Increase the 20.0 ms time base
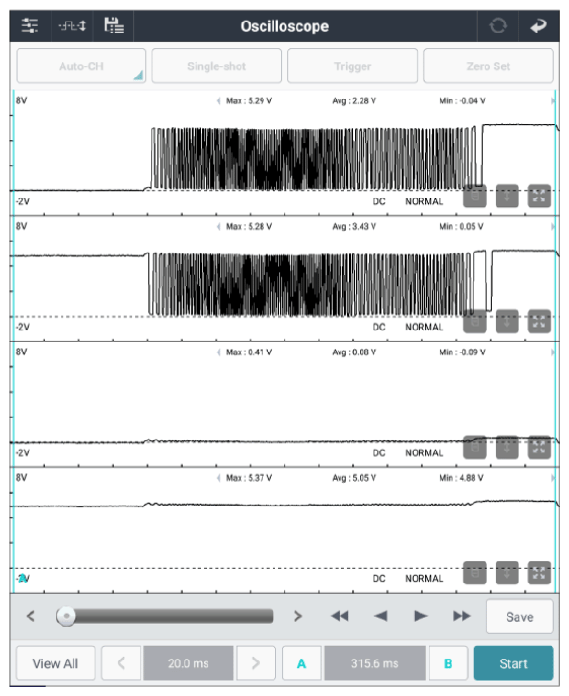Image resolution: width=569 pixels, height=696 pixels. [x=256, y=663]
